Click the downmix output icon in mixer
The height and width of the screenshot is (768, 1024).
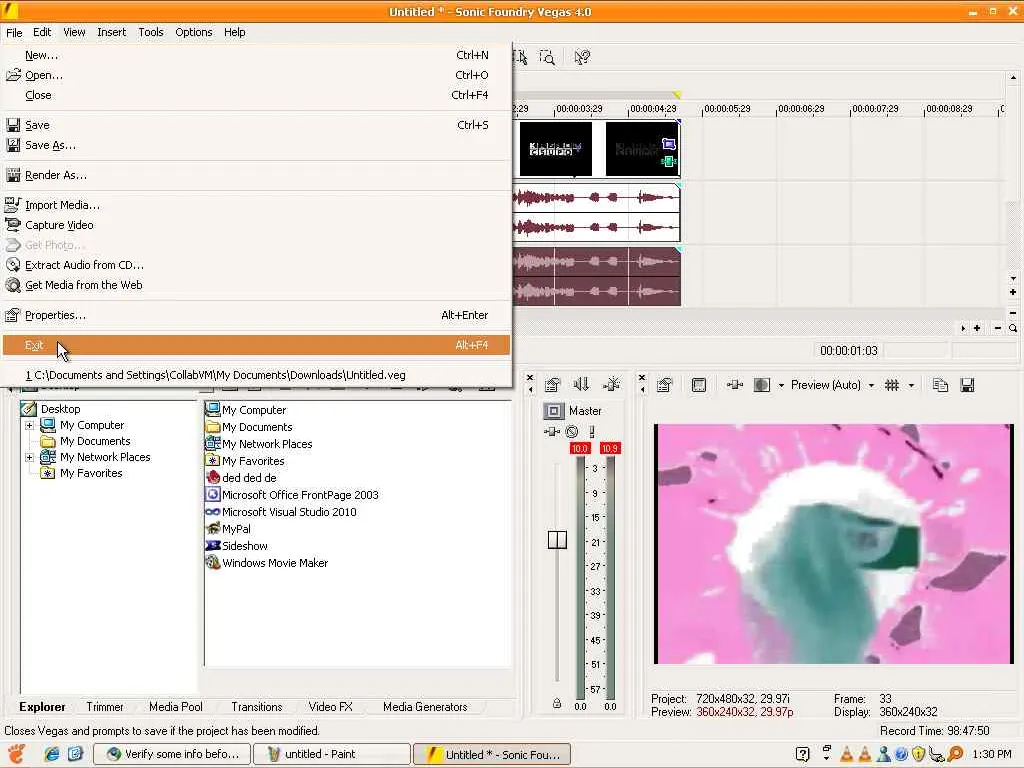581,385
